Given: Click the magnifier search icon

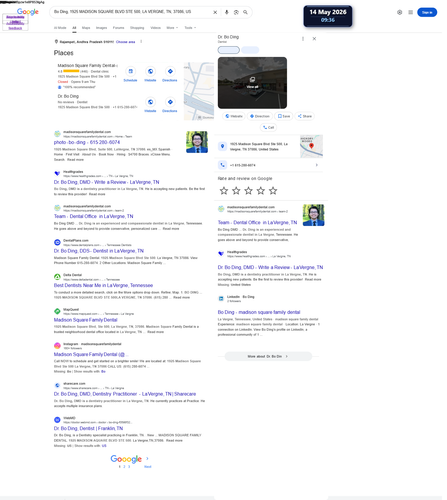Looking at the screenshot, I should click(245, 12).
